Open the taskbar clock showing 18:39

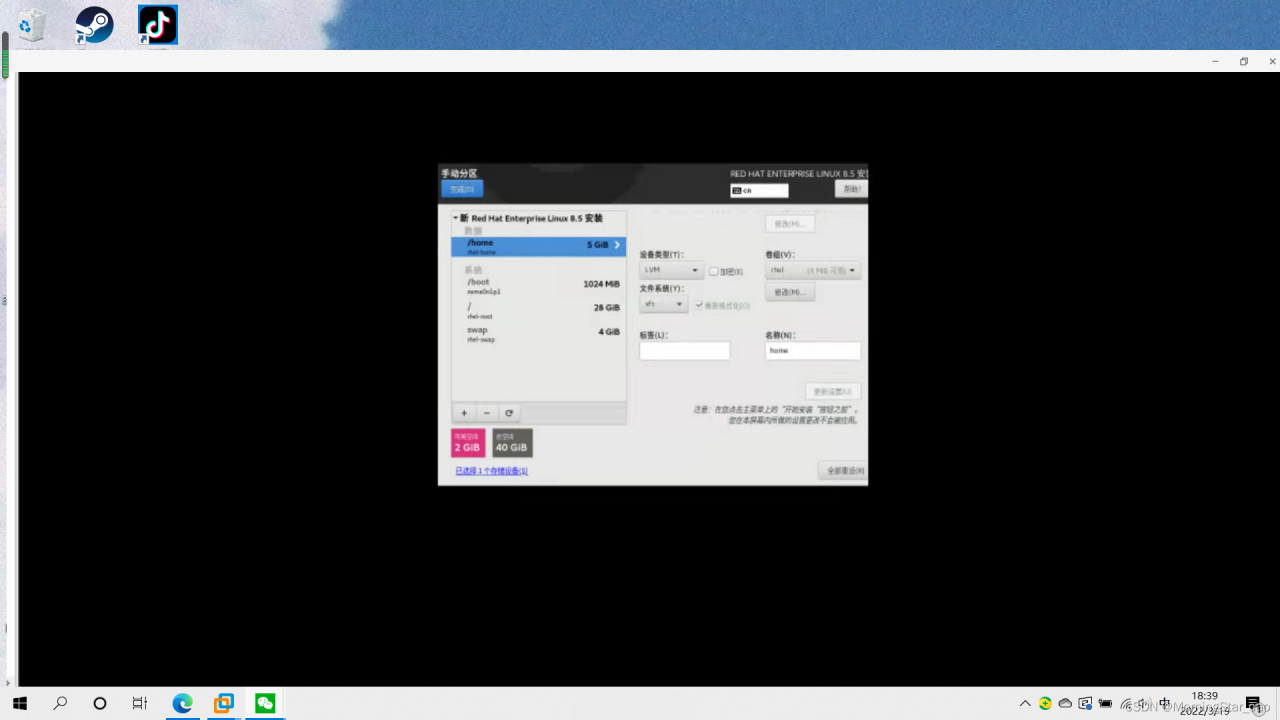[x=1204, y=703]
